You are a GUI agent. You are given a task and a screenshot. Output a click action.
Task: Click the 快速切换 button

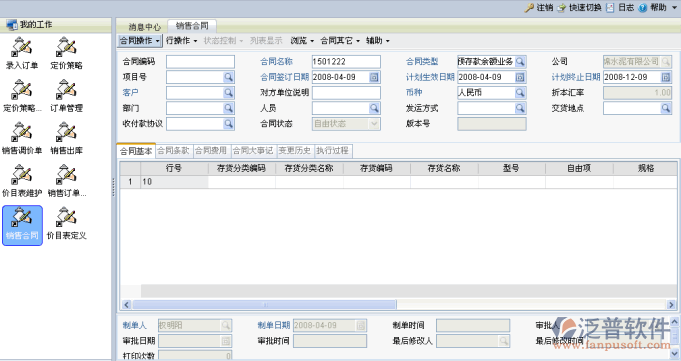click(579, 7)
